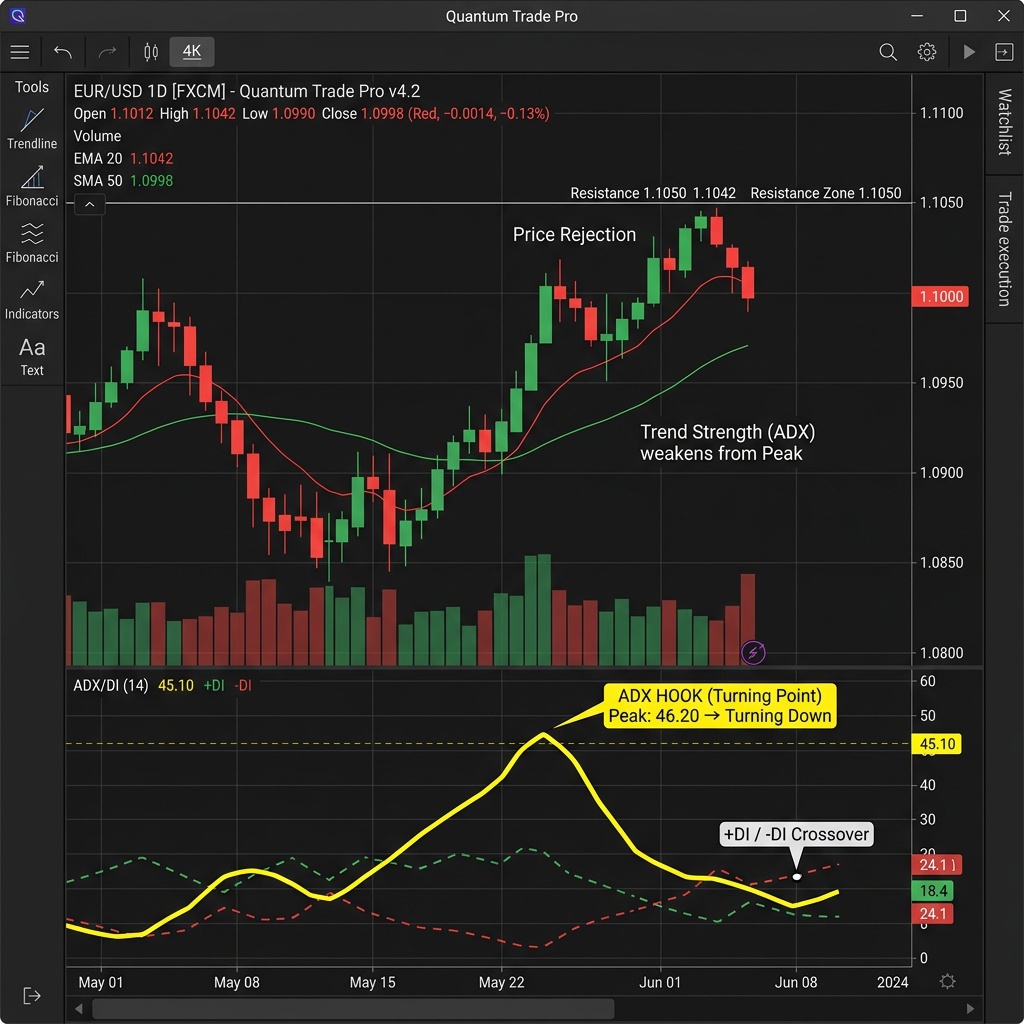
Task: Click the +DI / -DI Crossover label
Action: [796, 834]
